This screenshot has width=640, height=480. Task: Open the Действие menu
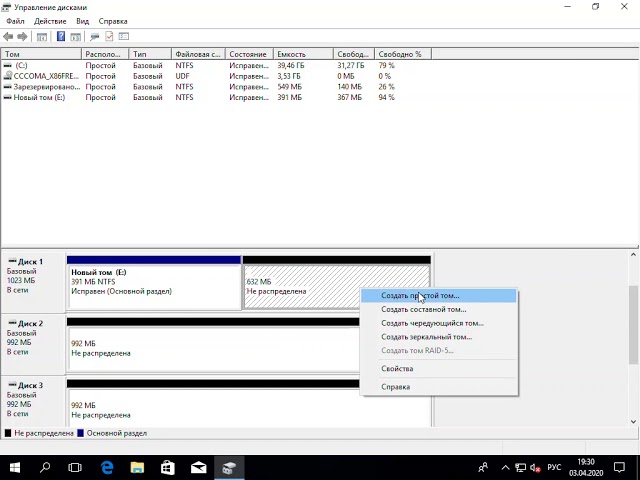50,21
